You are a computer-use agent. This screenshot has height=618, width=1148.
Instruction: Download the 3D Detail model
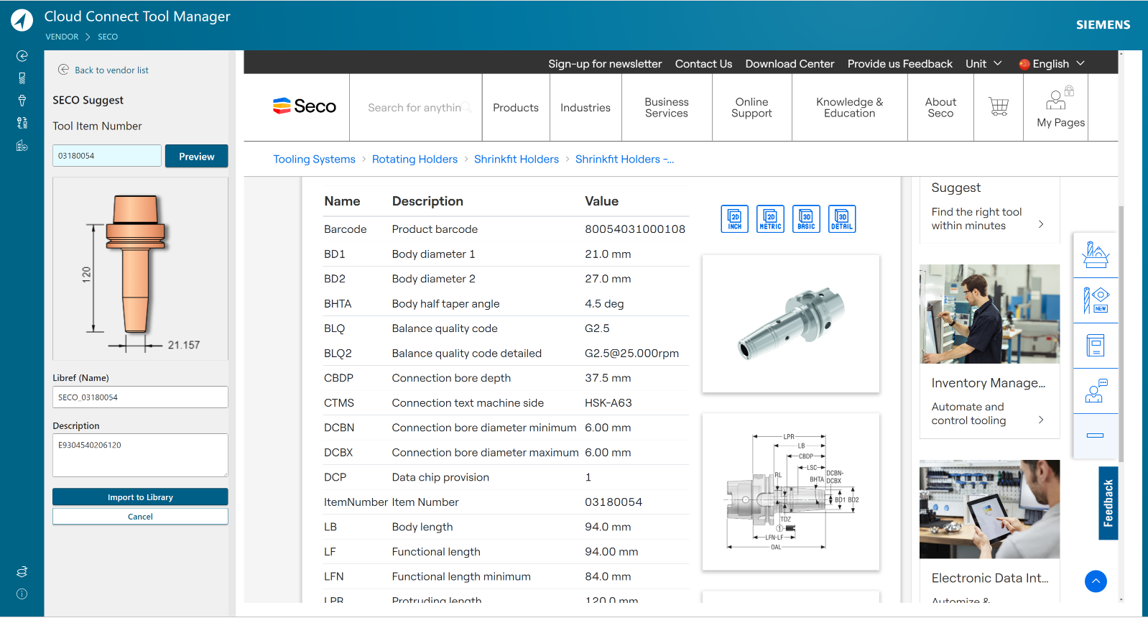click(842, 219)
